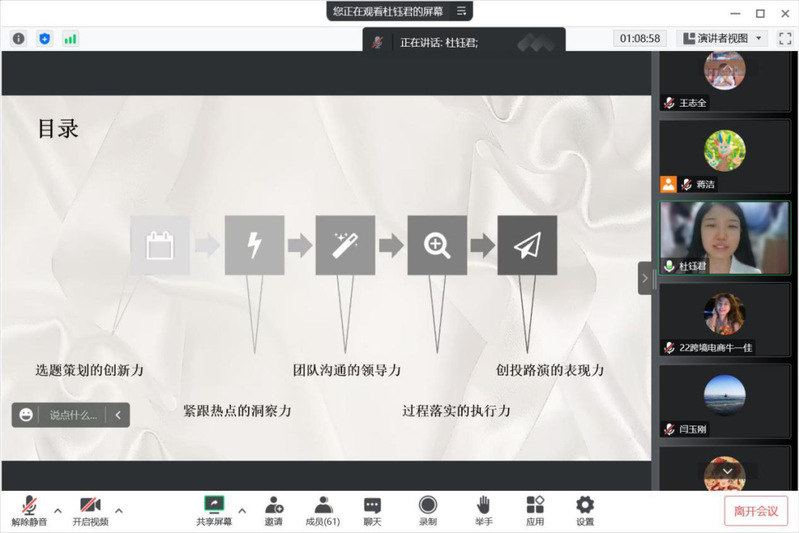Click the 目录 slide title
The image size is (799, 533).
[58, 128]
